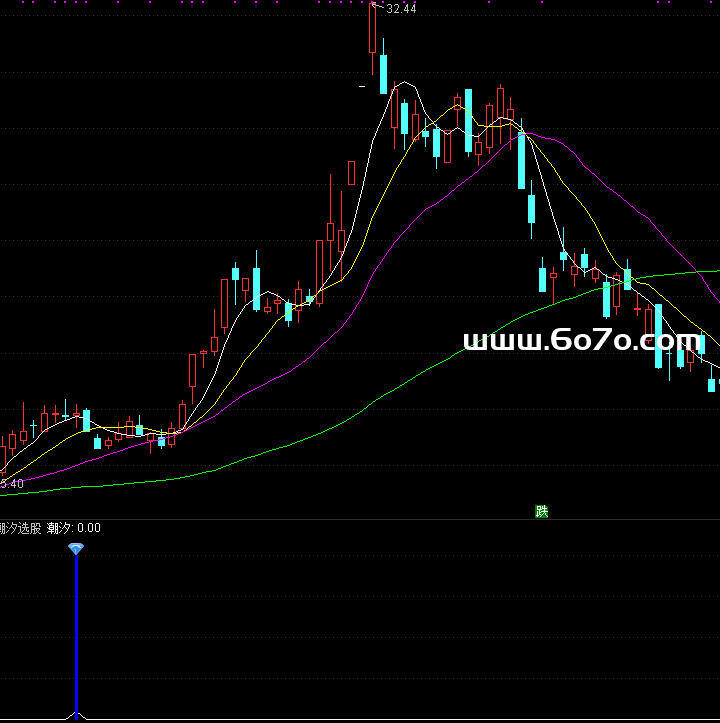Screen dimensions: 720x723
Task: Click the divider between price and indicator panels
Action: click(x=360, y=519)
